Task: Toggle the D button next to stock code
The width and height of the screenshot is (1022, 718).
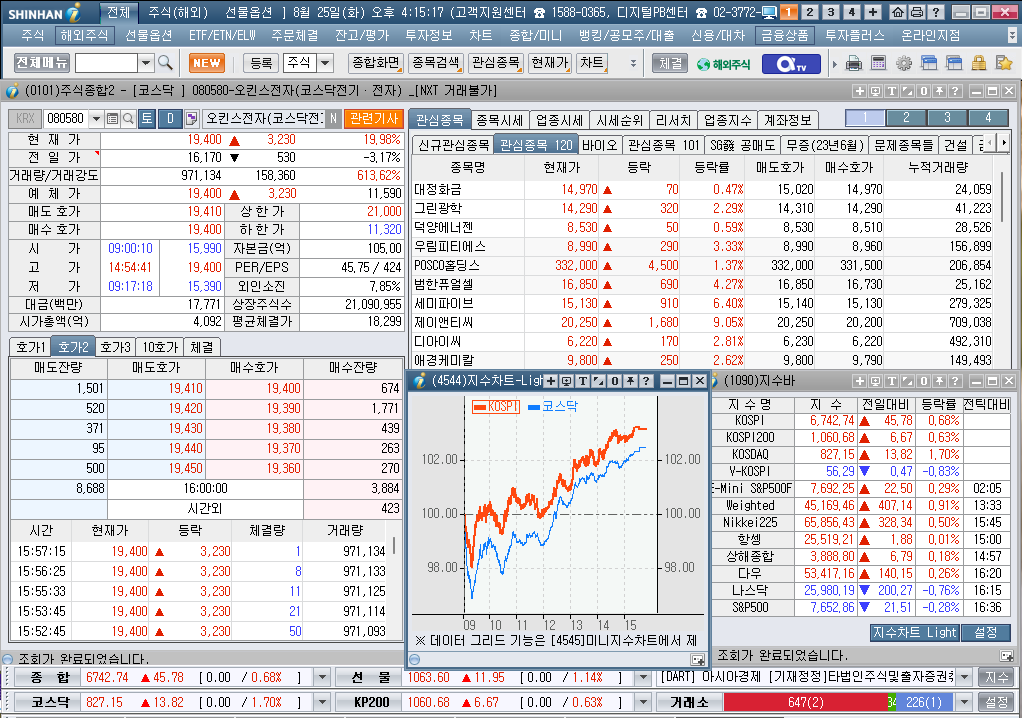Action: 170,118
